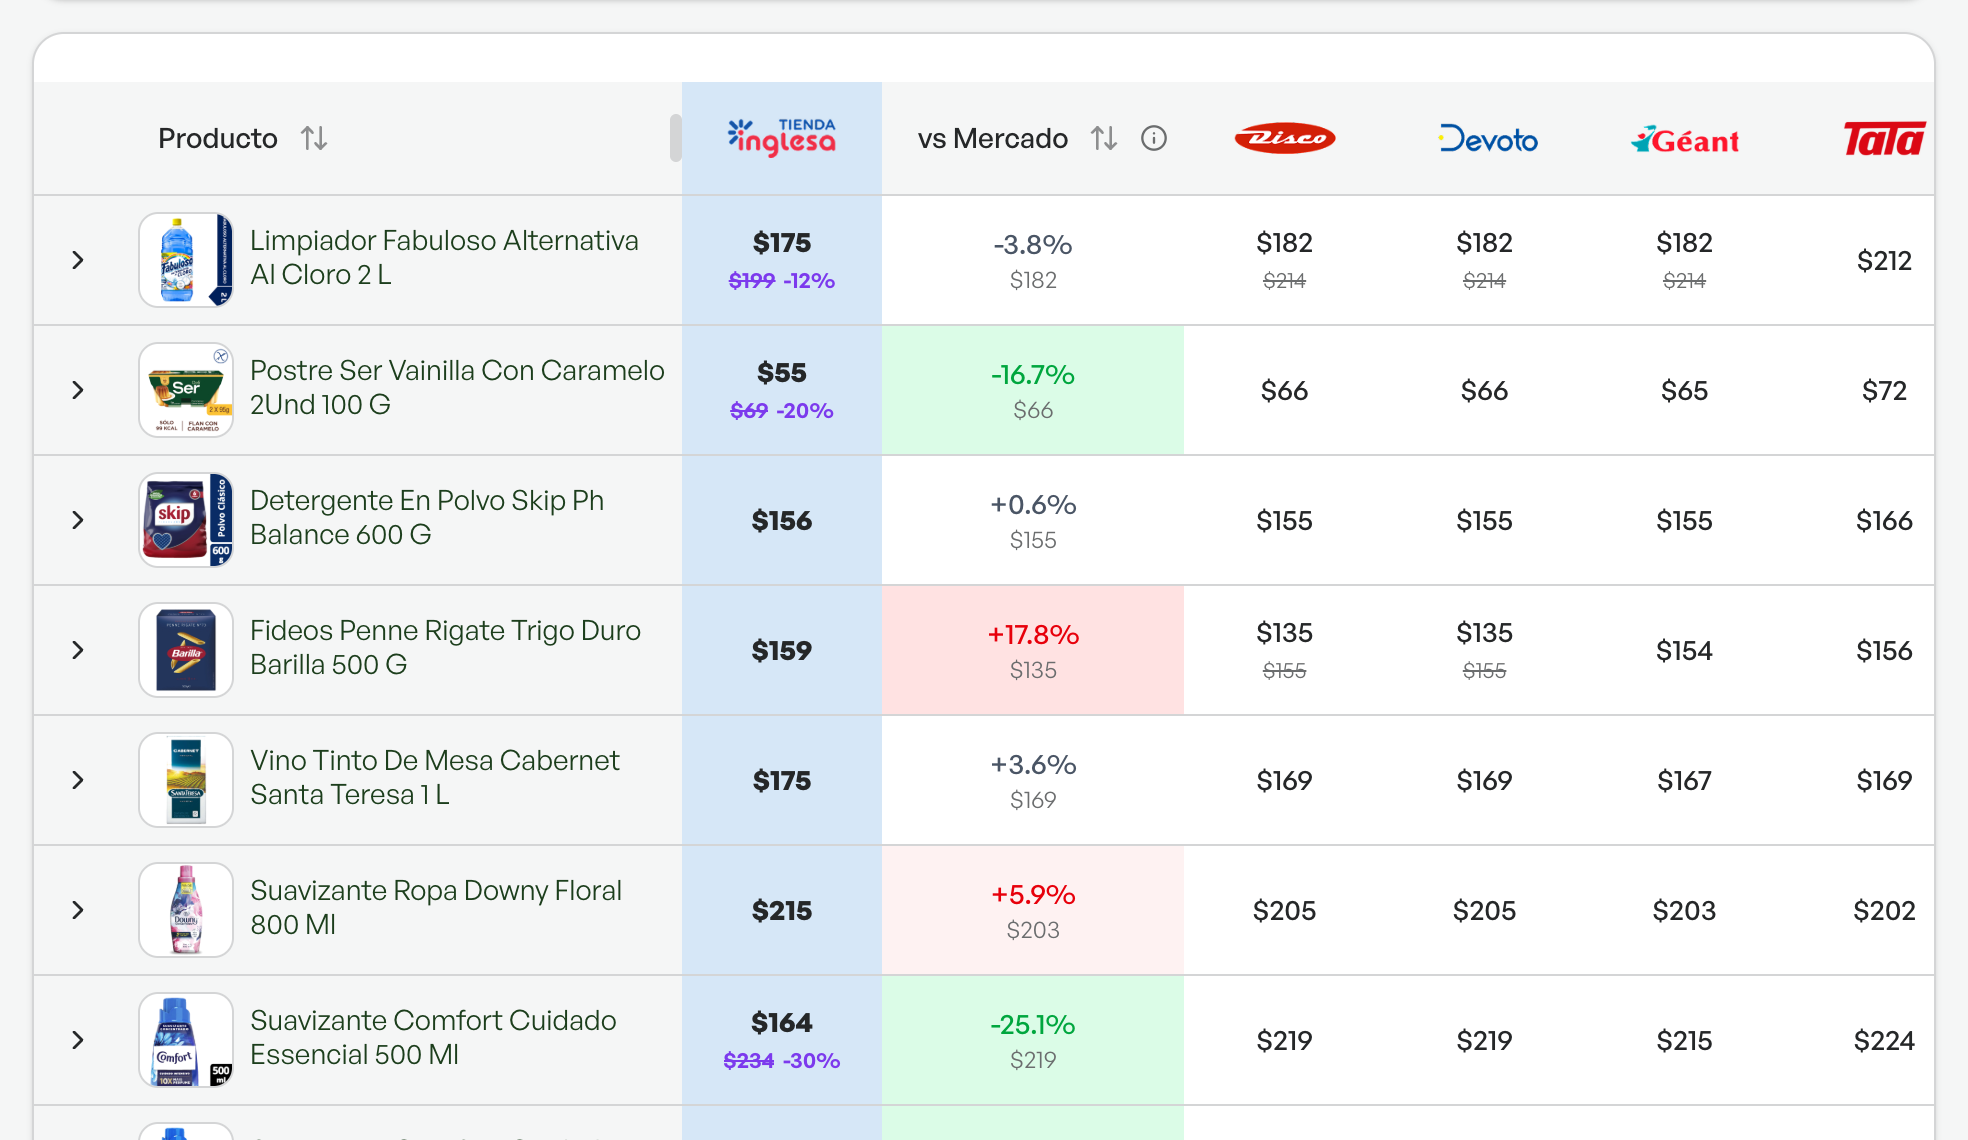Select the -16.7% market difference cell
The image size is (1968, 1140).
coord(1033,390)
